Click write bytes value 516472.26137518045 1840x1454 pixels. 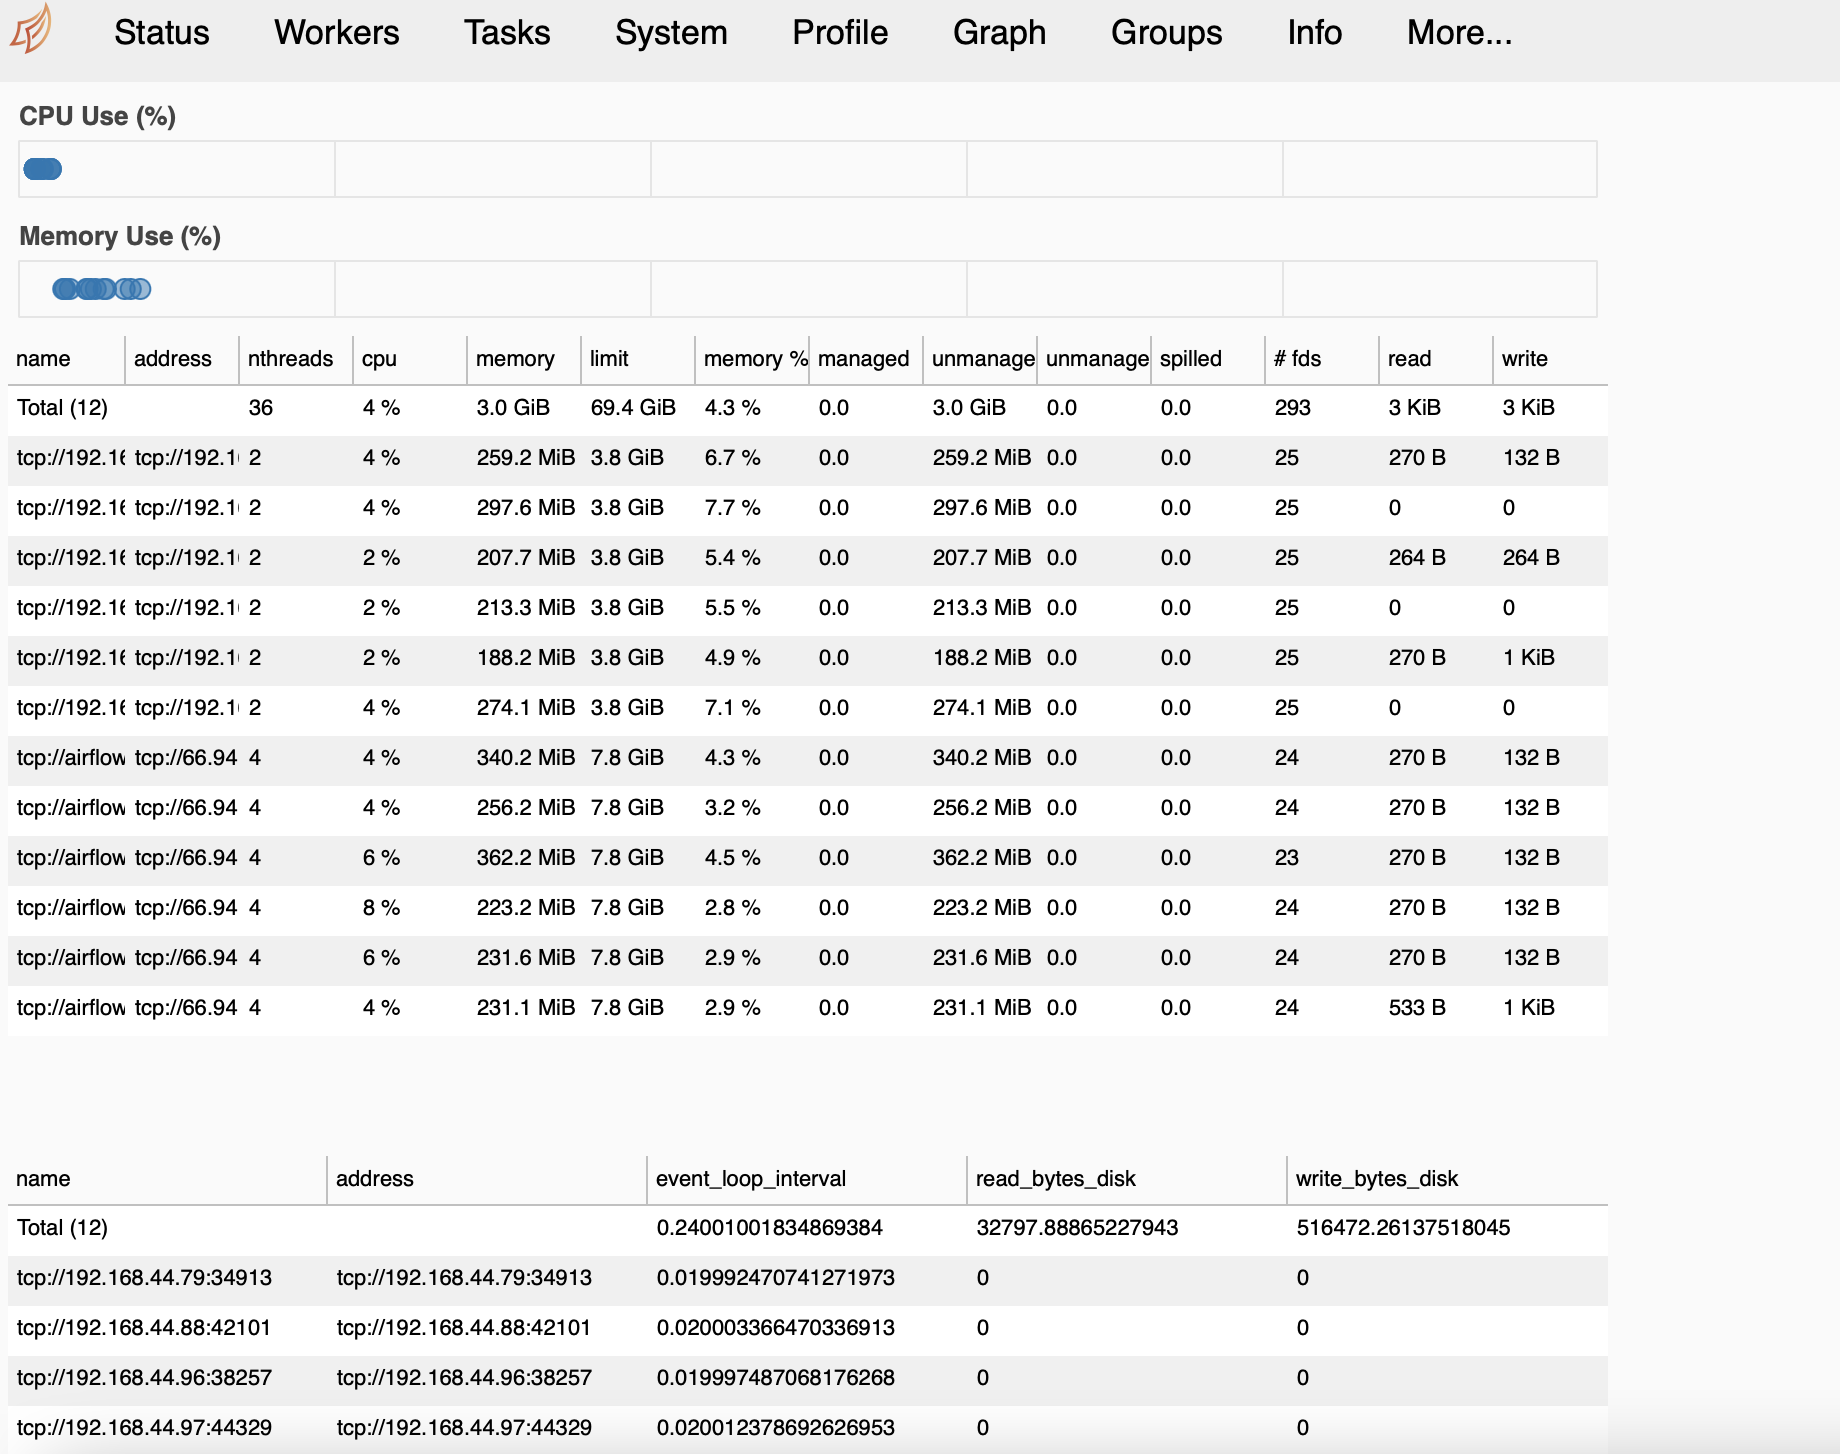click(x=1403, y=1228)
